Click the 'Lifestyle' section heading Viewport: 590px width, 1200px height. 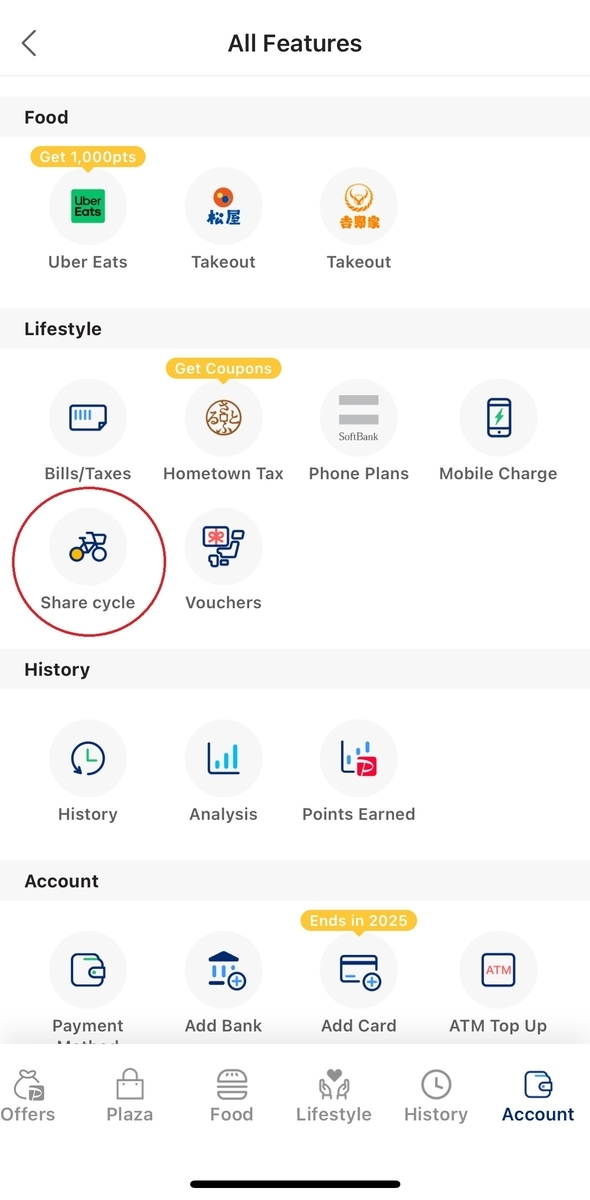pos(63,329)
